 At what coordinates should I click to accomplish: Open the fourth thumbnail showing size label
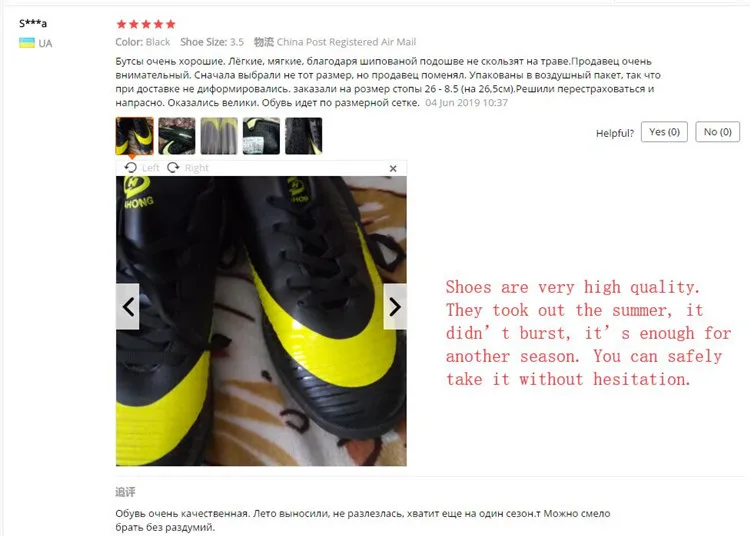(261, 136)
